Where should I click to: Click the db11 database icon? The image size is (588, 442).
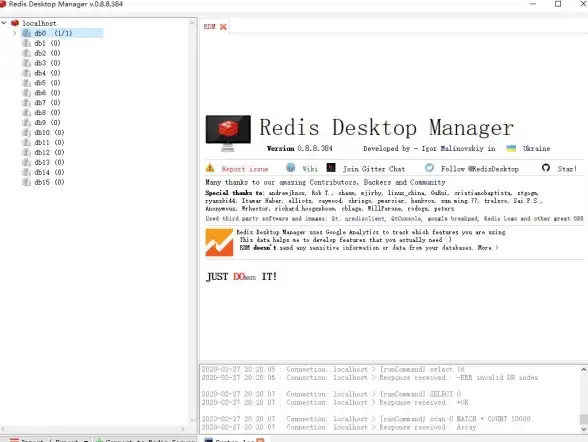pyautogui.click(x=27, y=142)
